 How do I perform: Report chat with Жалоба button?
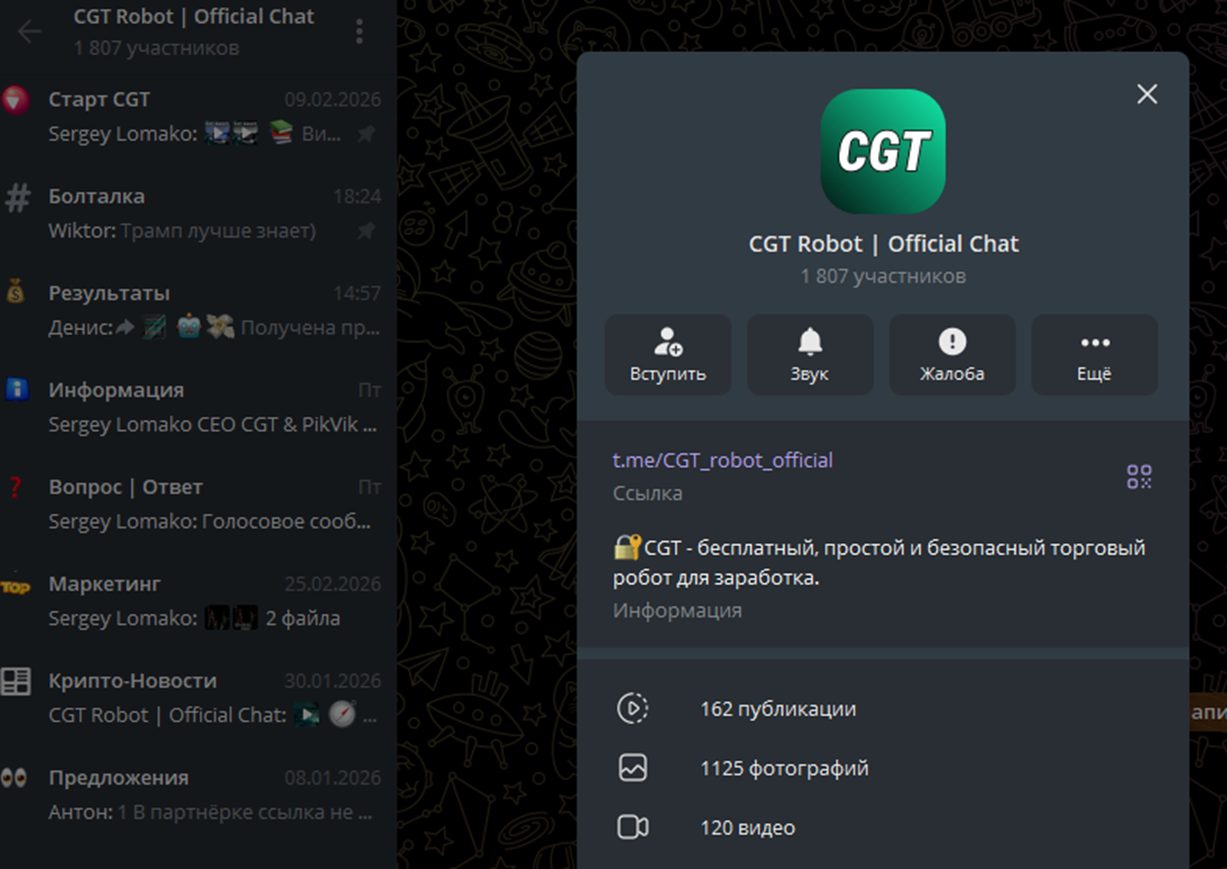click(x=952, y=355)
